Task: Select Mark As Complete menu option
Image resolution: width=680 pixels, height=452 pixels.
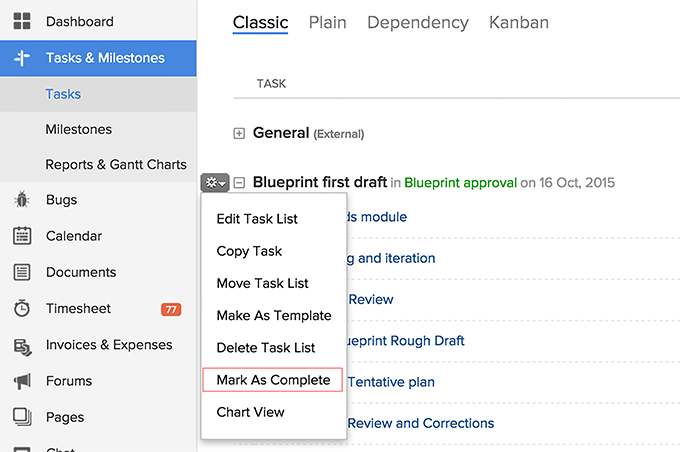Action: tap(273, 380)
